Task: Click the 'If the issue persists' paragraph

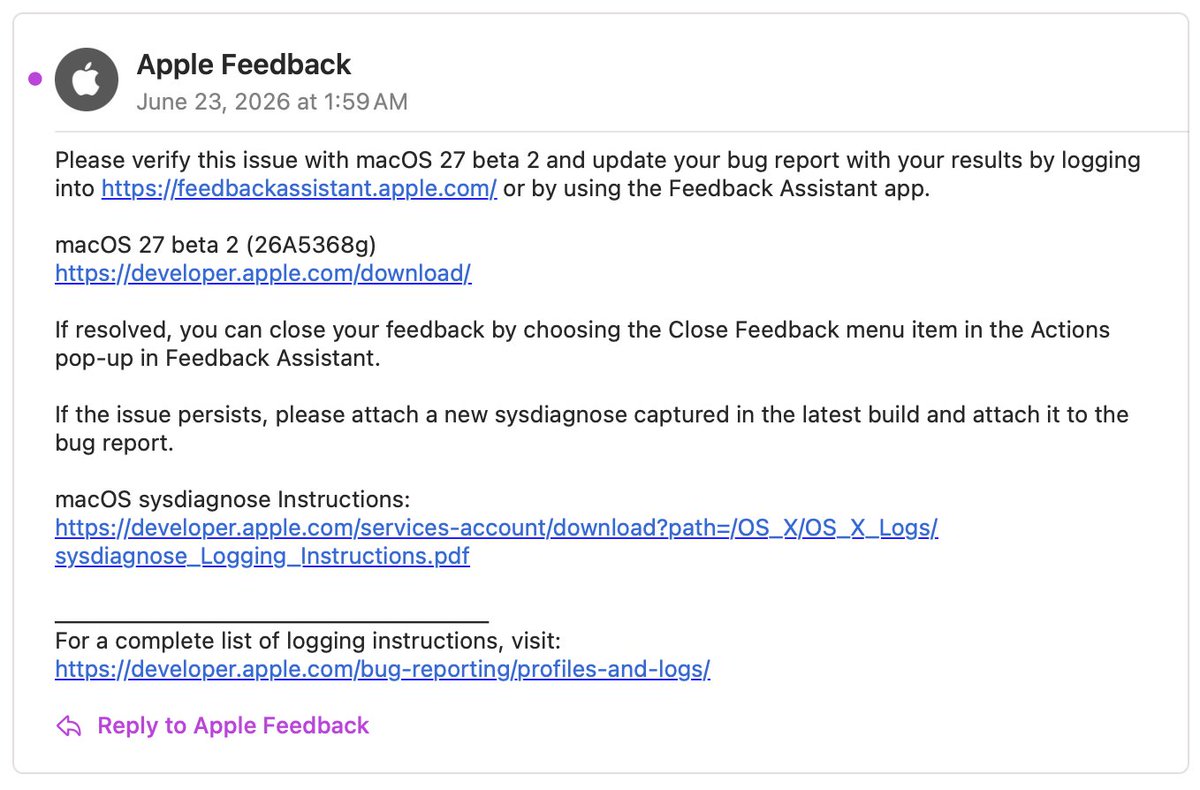Action: (x=592, y=429)
